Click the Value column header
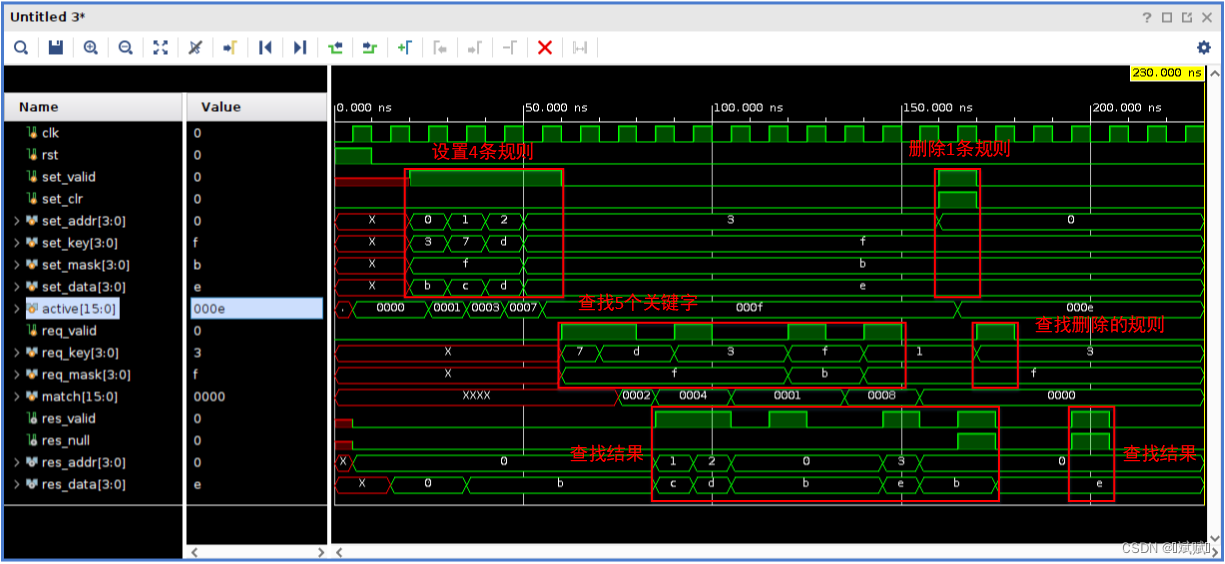Viewport: 1225px width, 564px height. point(256,107)
